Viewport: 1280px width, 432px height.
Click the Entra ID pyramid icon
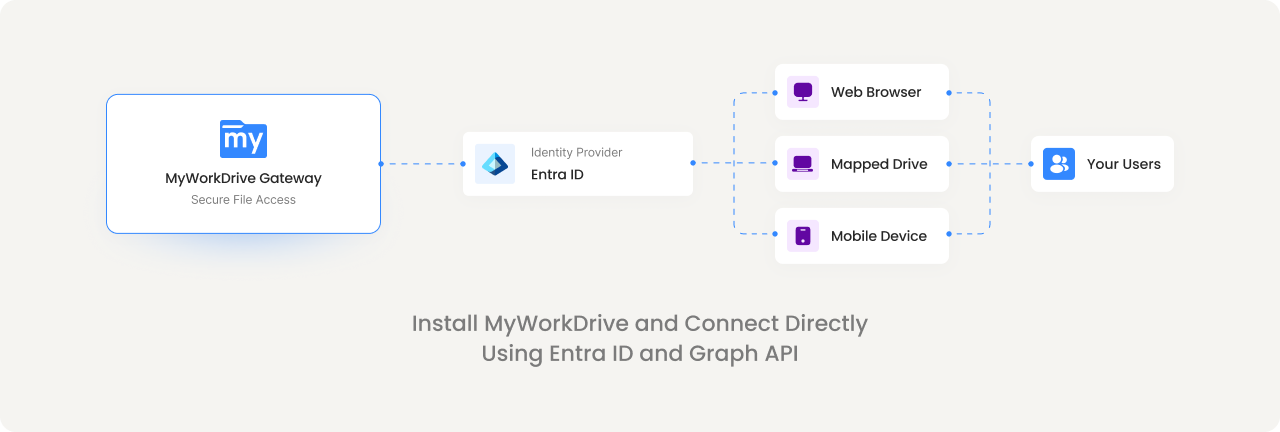(495, 164)
